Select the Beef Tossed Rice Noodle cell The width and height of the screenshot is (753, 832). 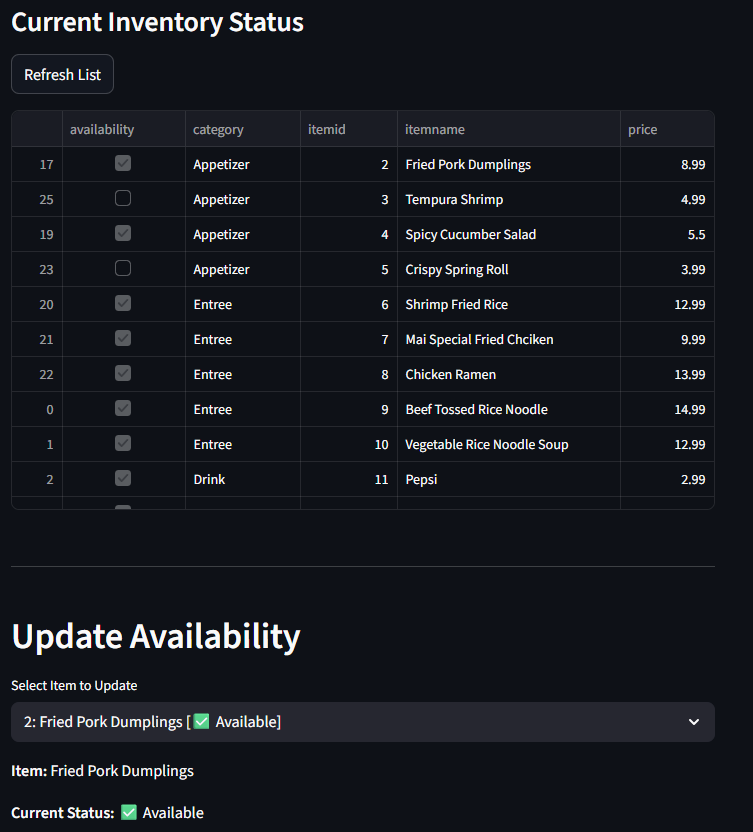click(x=509, y=410)
